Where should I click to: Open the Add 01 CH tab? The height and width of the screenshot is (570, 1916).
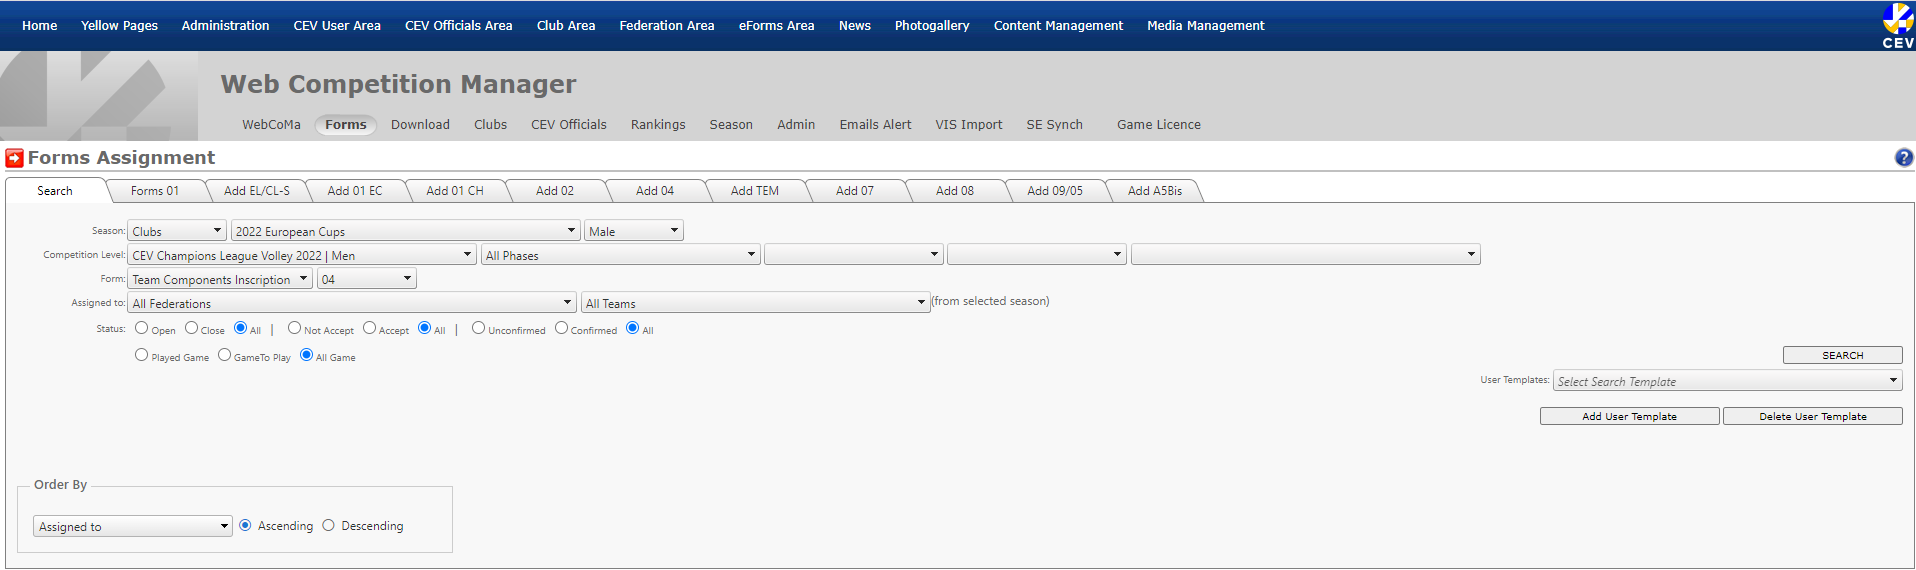(455, 191)
